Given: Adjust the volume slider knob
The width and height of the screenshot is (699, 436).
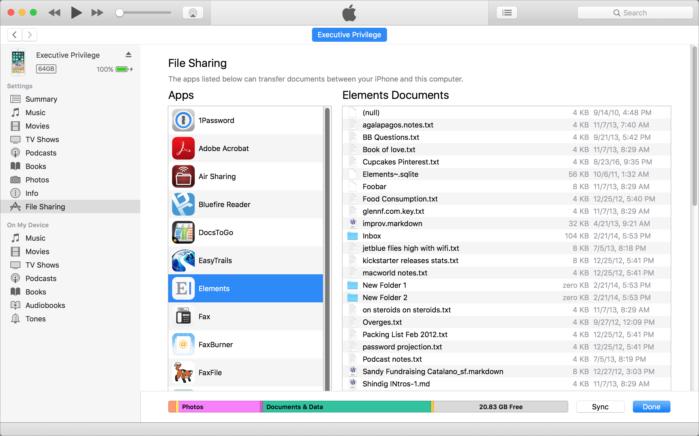Looking at the screenshot, I should pos(119,12).
